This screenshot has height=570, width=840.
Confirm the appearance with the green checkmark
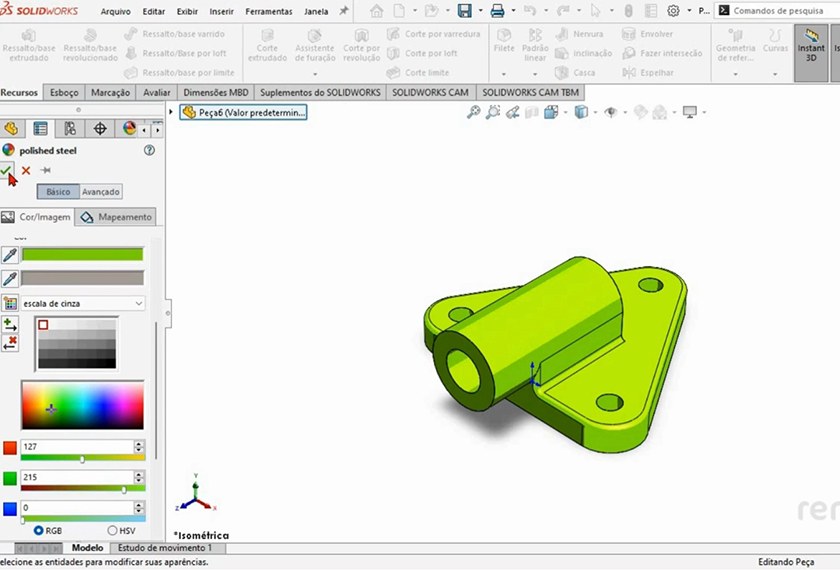coord(8,171)
